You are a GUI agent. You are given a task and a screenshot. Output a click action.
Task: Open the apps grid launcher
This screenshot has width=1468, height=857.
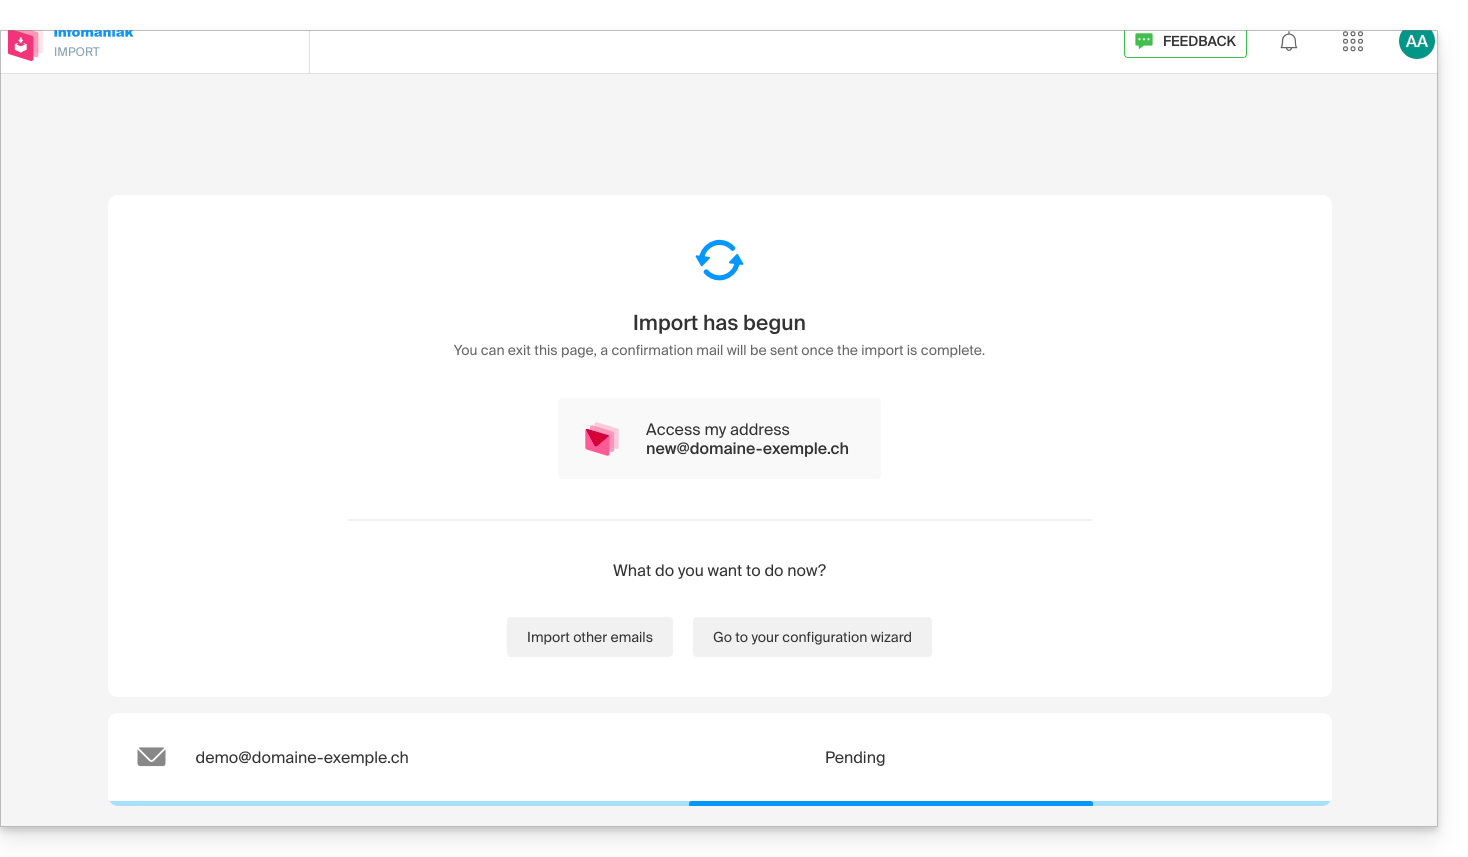pyautogui.click(x=1352, y=42)
